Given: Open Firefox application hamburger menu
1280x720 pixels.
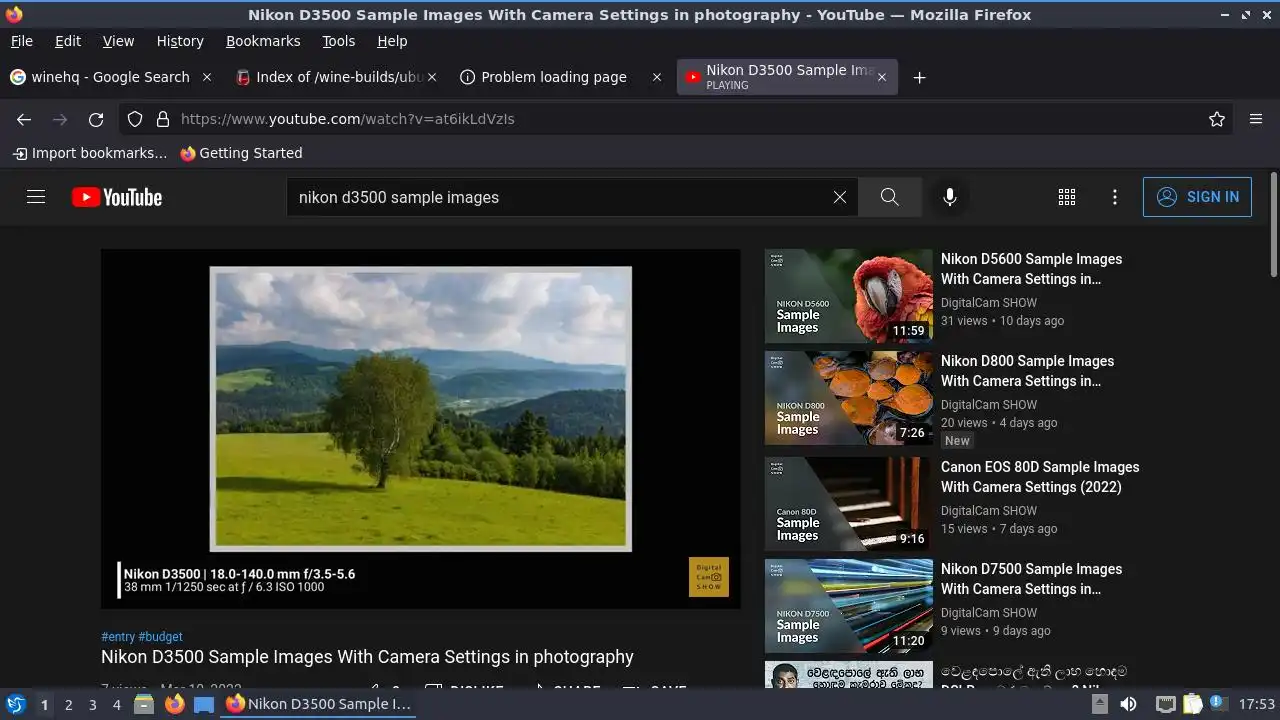Looking at the screenshot, I should point(1256,119).
